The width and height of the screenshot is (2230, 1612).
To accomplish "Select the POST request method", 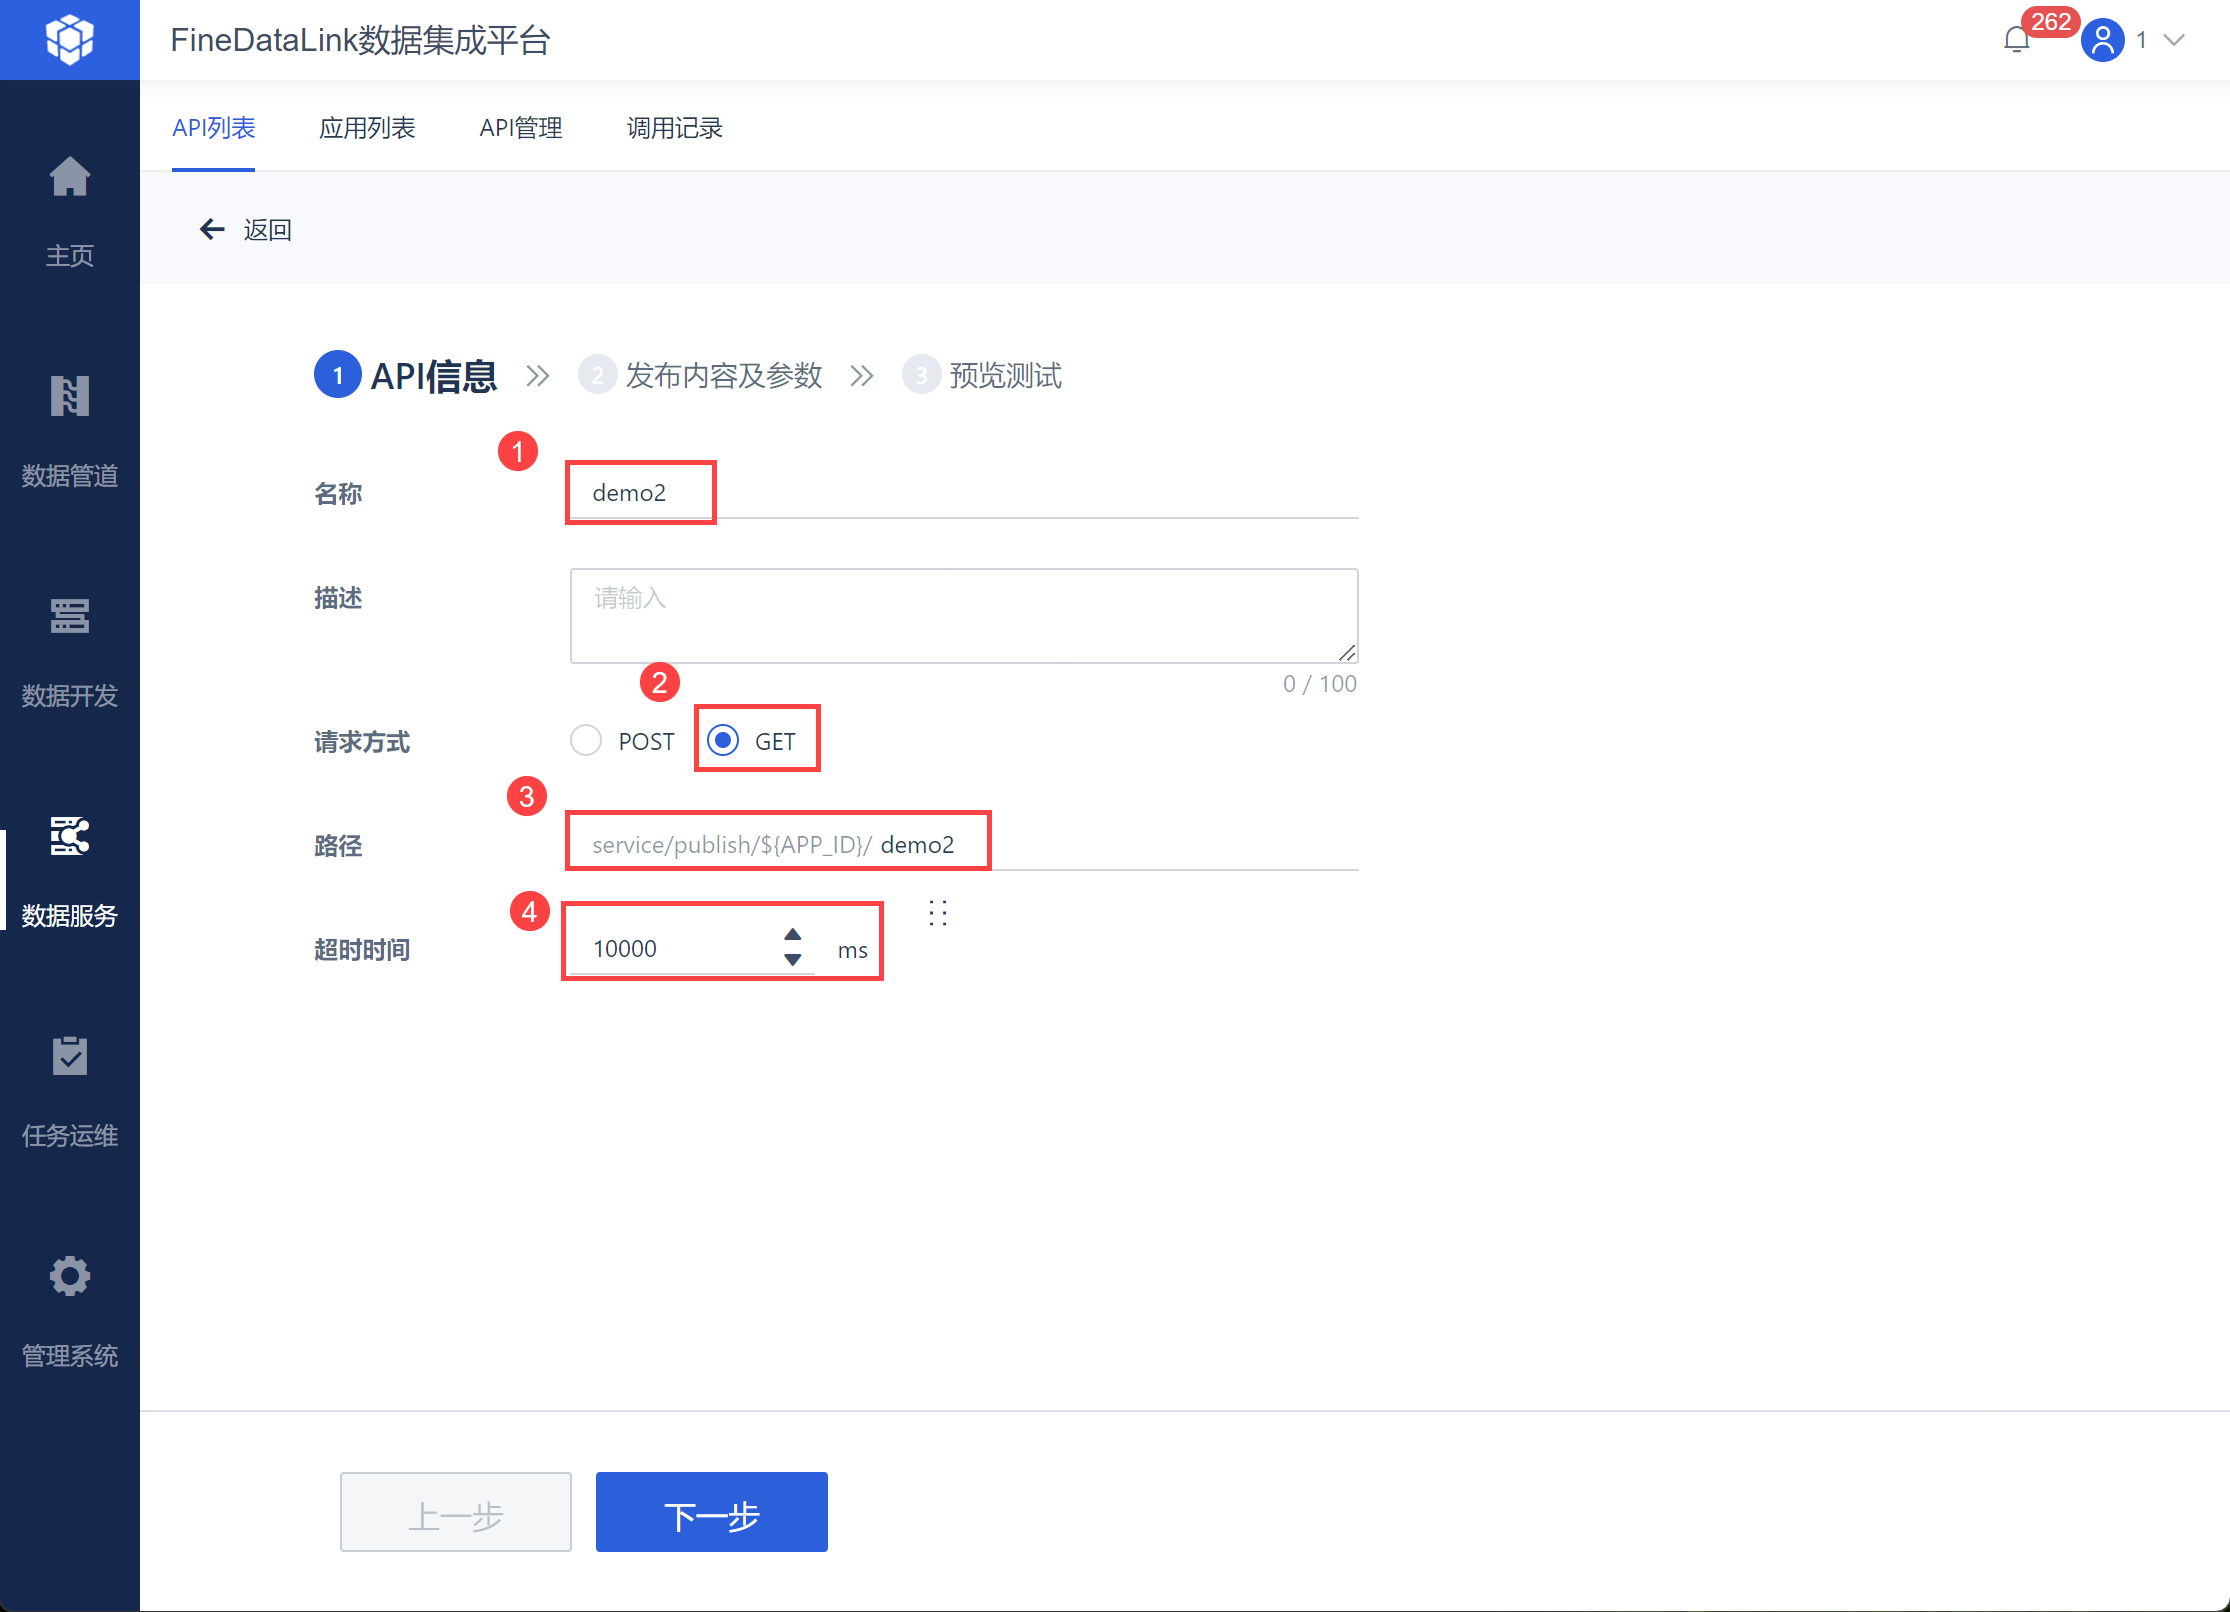I will [586, 741].
